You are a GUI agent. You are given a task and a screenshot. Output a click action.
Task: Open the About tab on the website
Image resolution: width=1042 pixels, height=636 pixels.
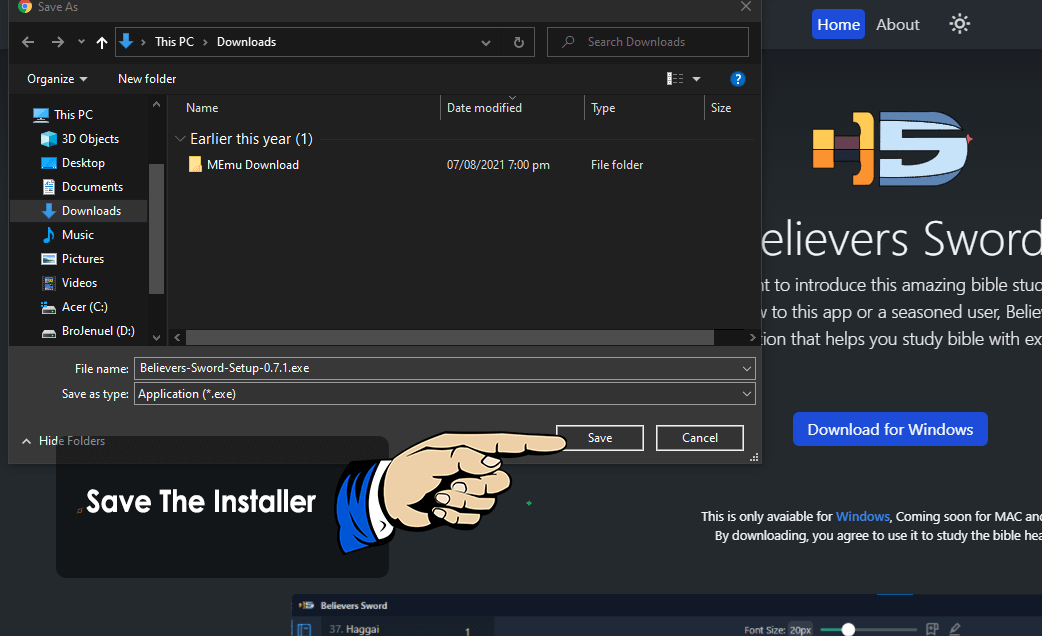point(898,25)
